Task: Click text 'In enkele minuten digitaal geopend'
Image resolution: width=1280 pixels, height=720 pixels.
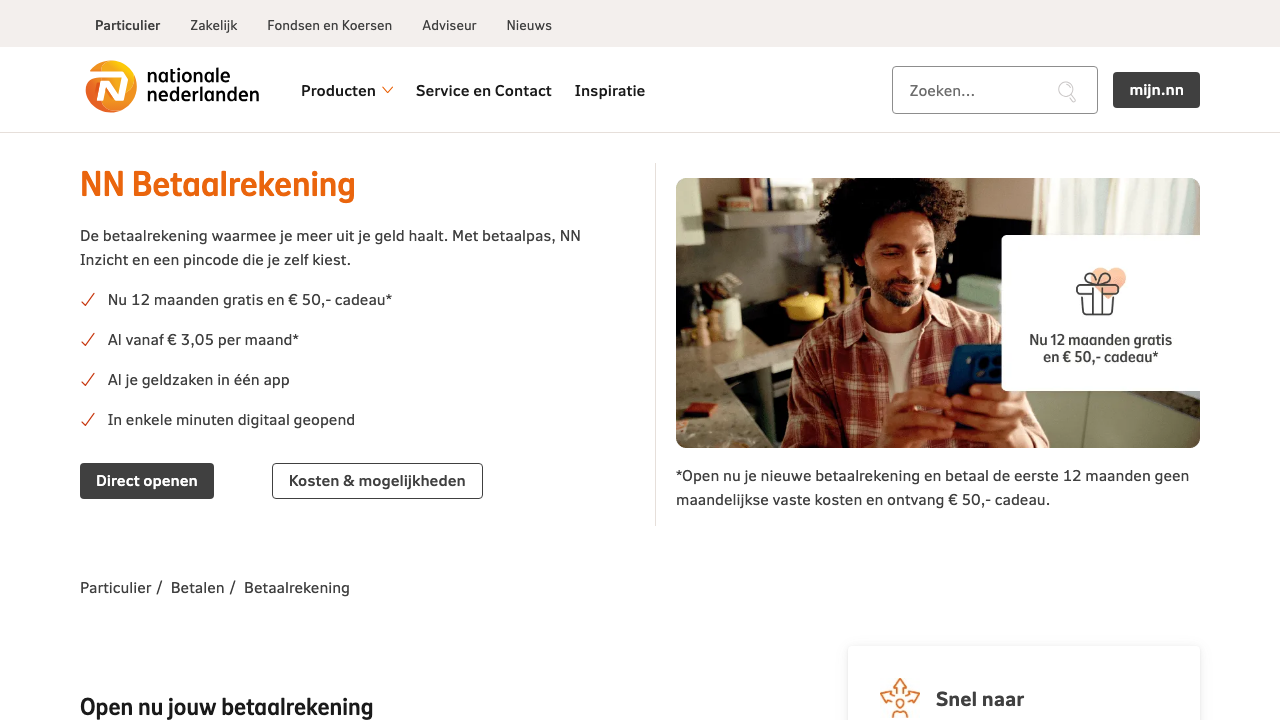Action: click(x=231, y=420)
